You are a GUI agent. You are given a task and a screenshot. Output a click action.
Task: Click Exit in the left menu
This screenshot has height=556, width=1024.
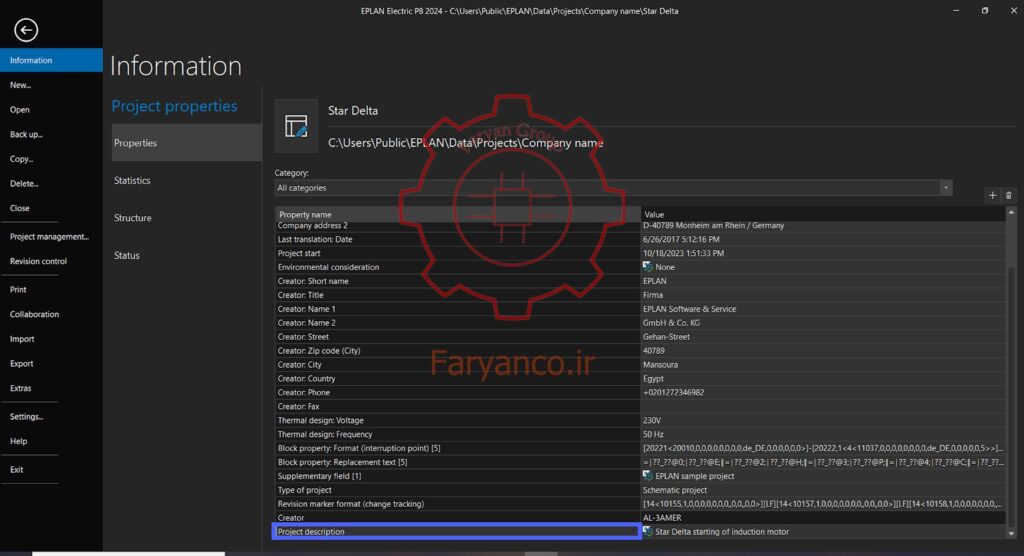coord(16,470)
